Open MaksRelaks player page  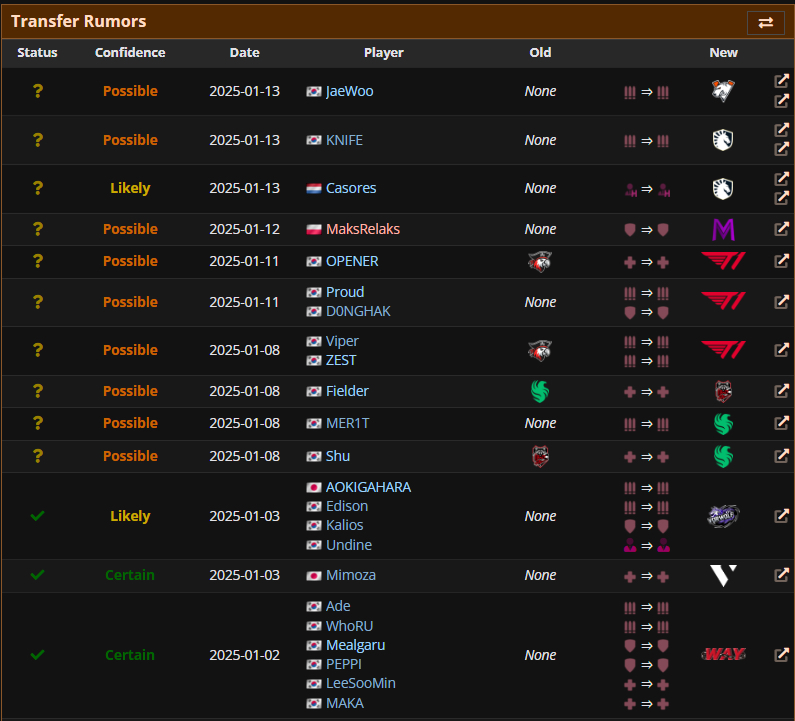[363, 229]
